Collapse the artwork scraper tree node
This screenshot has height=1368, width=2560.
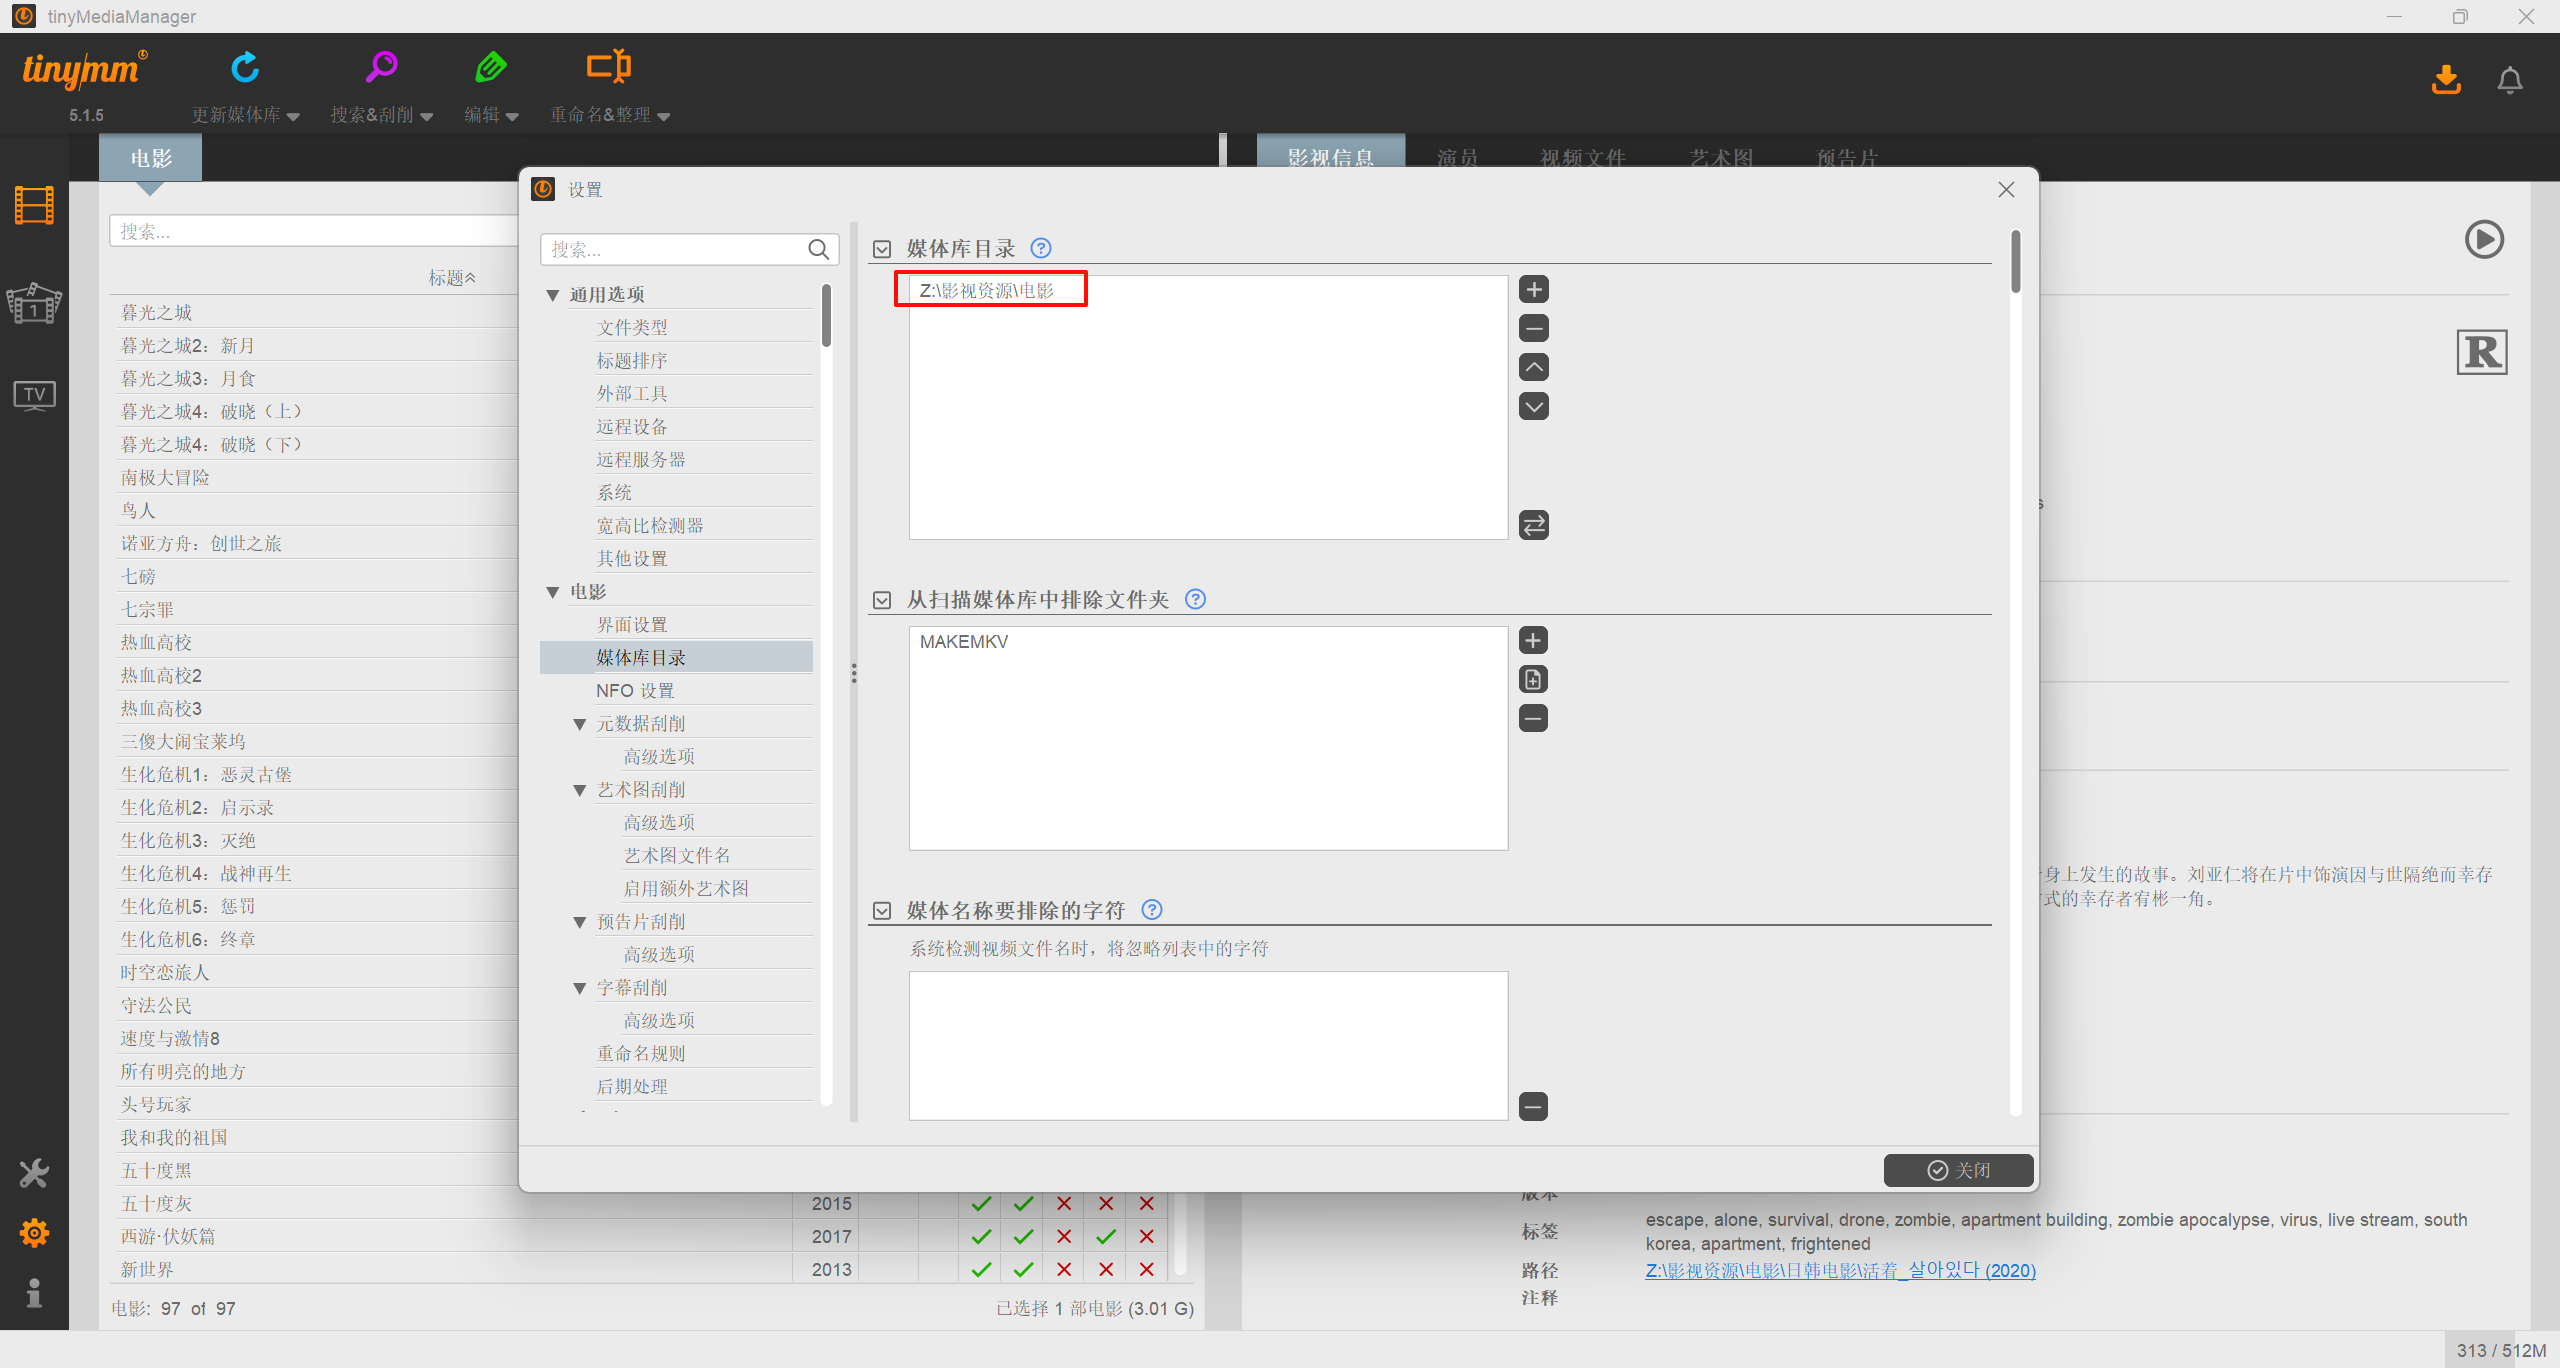pyautogui.click(x=580, y=790)
